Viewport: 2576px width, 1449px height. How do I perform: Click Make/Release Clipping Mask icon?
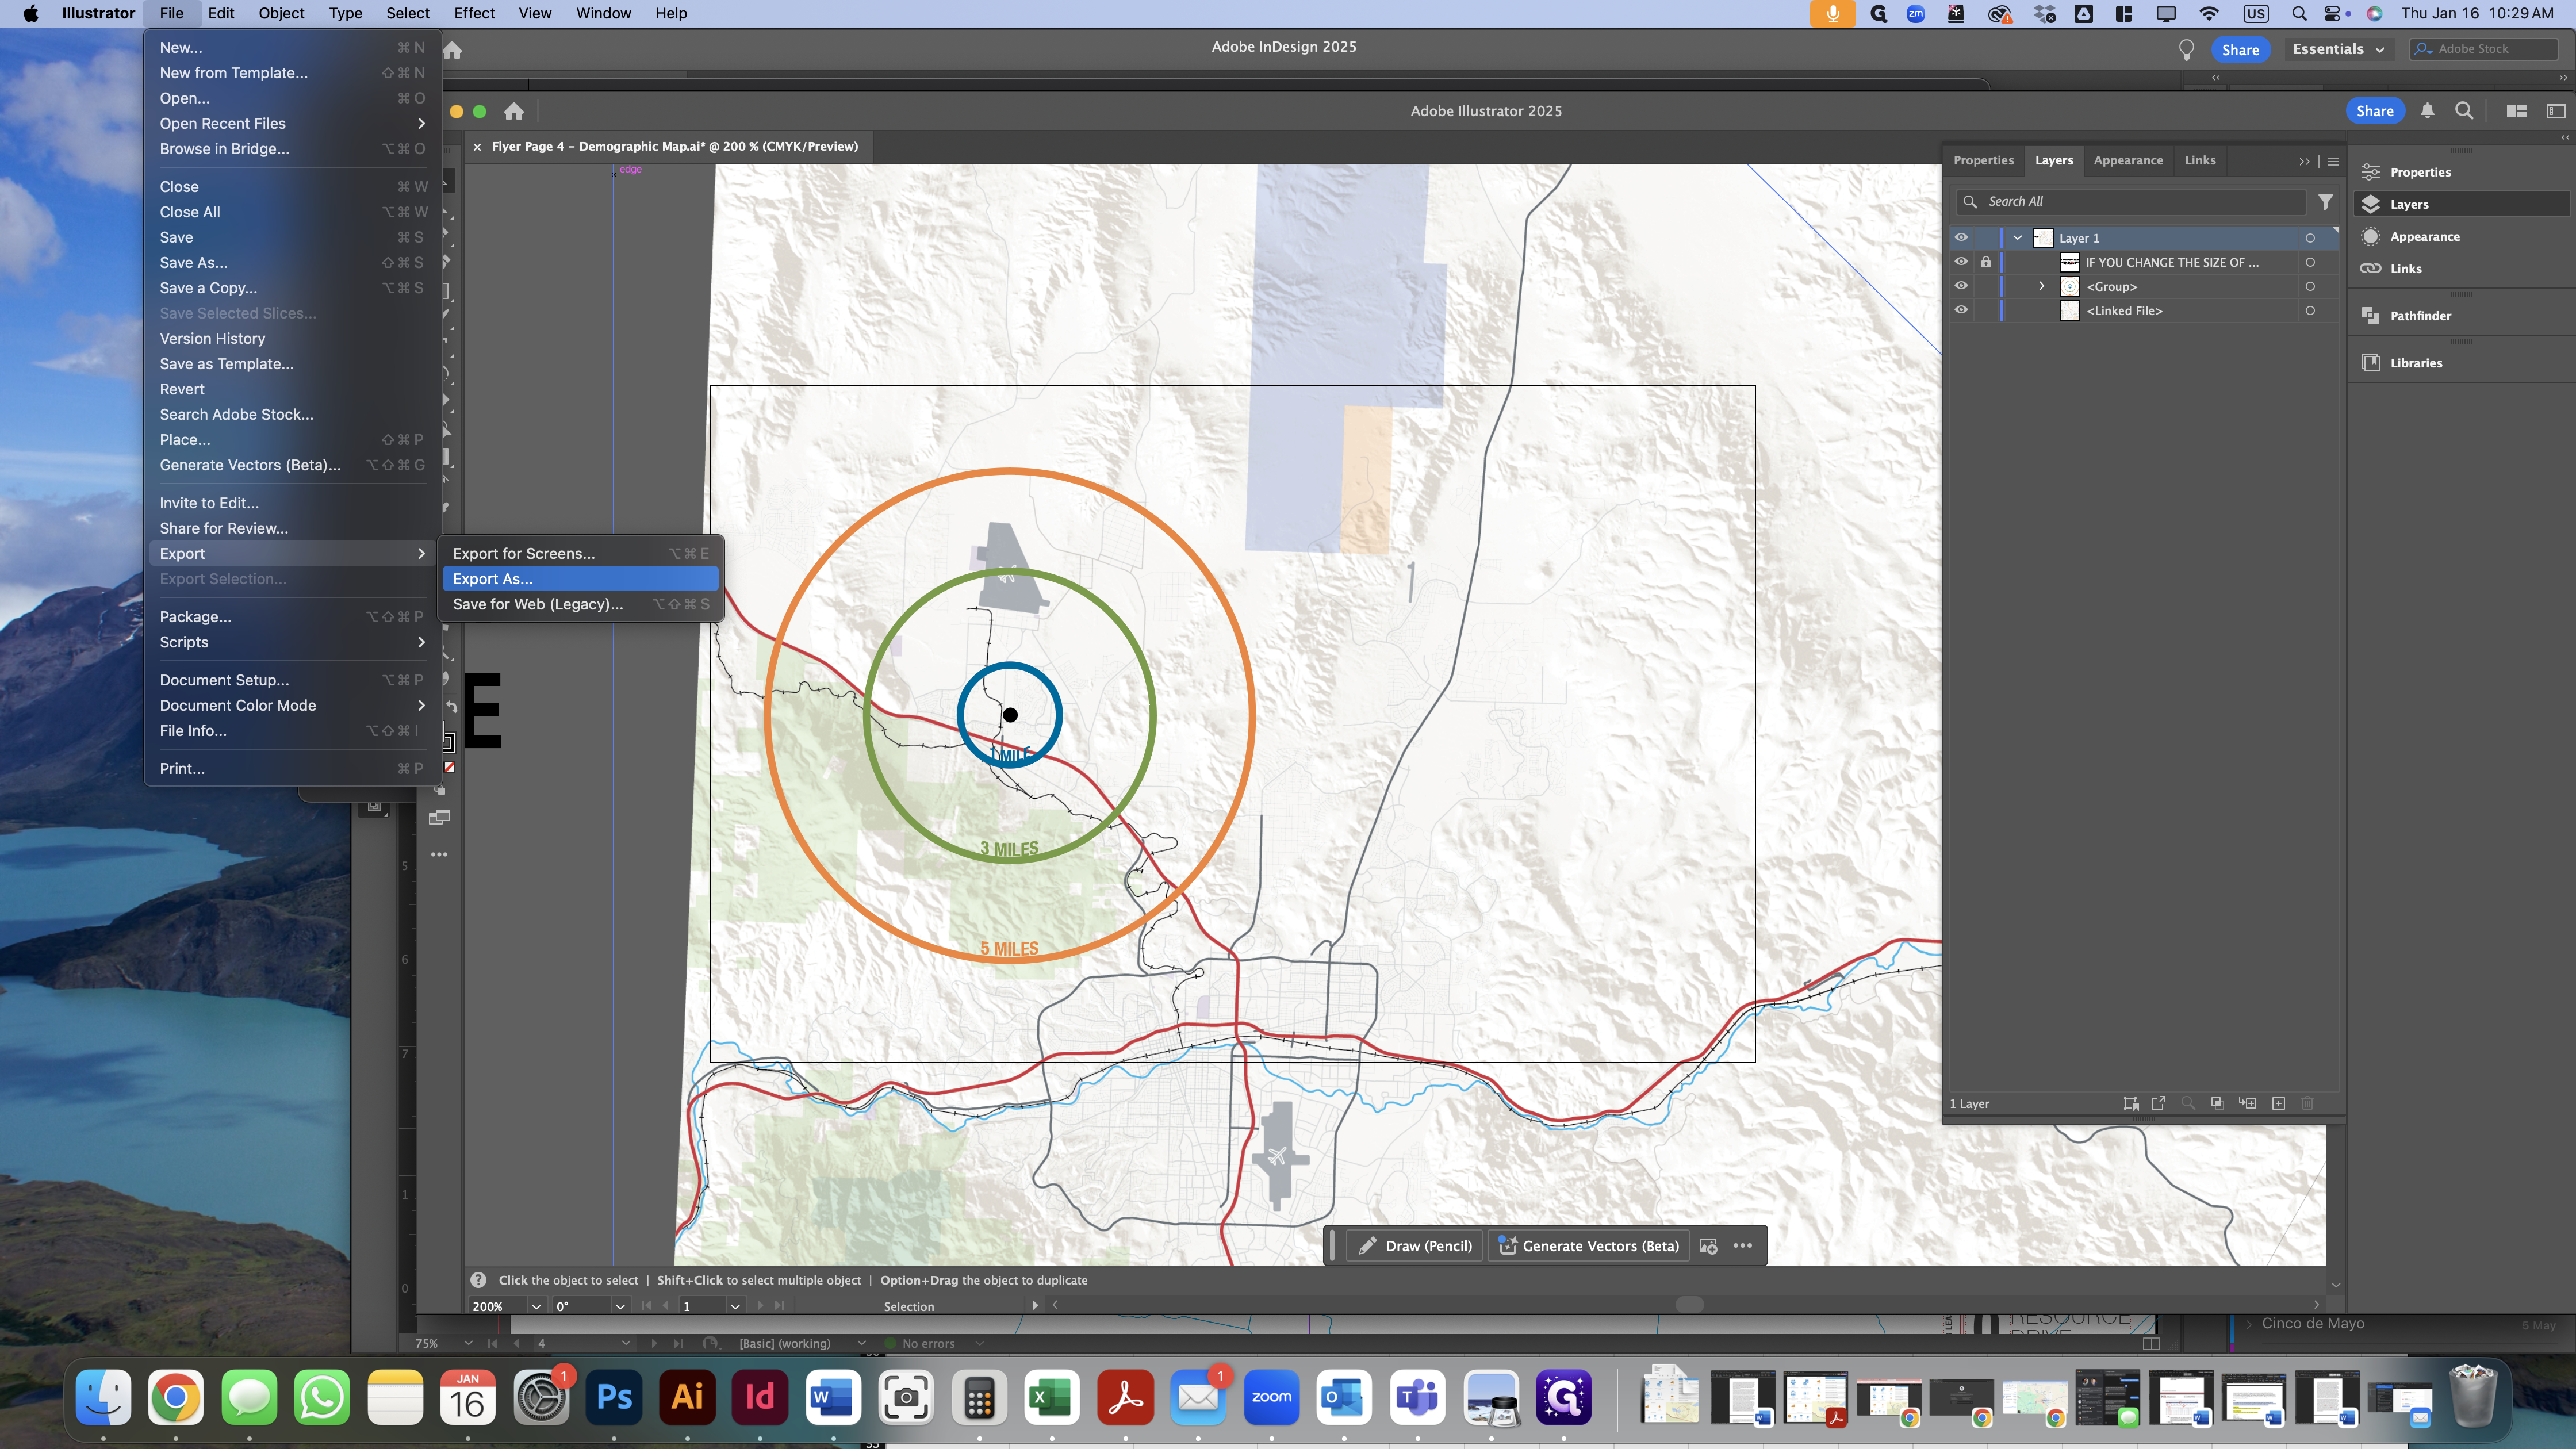pos(2217,1103)
